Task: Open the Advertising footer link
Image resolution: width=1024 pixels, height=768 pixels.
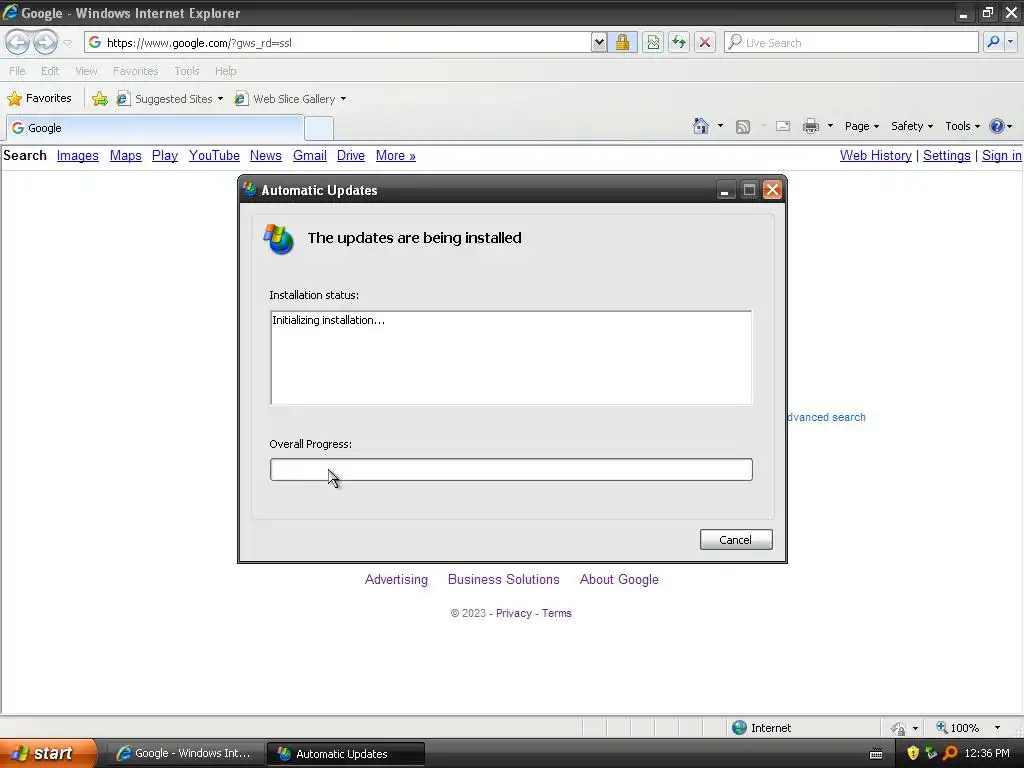Action: point(396,579)
